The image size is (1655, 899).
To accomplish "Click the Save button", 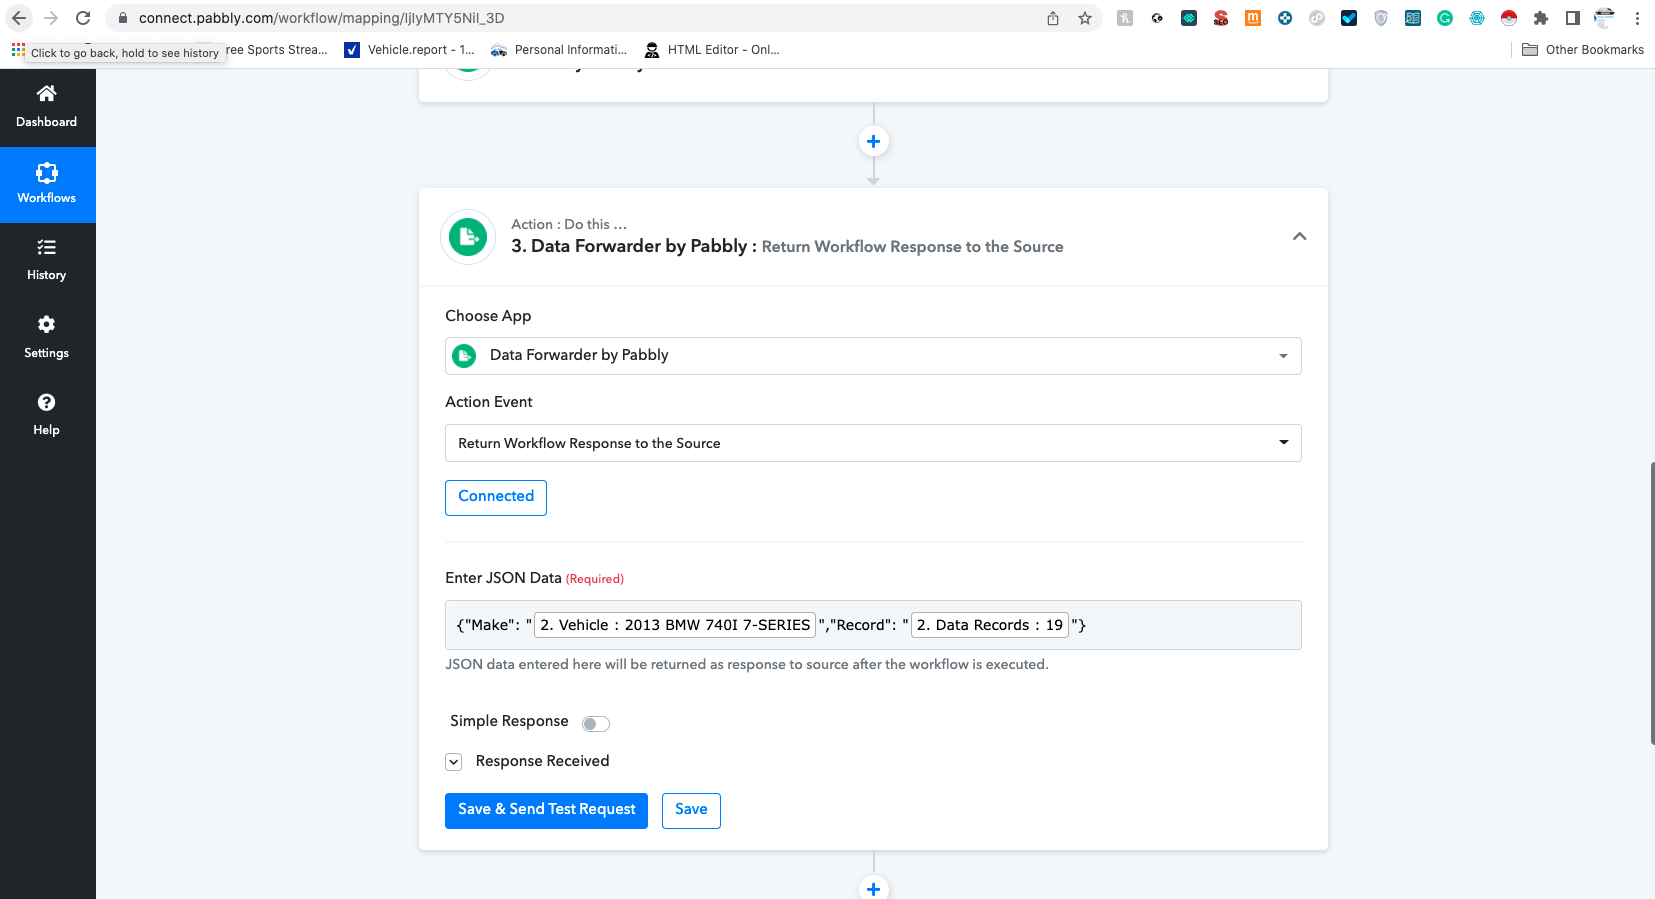I will [691, 810].
